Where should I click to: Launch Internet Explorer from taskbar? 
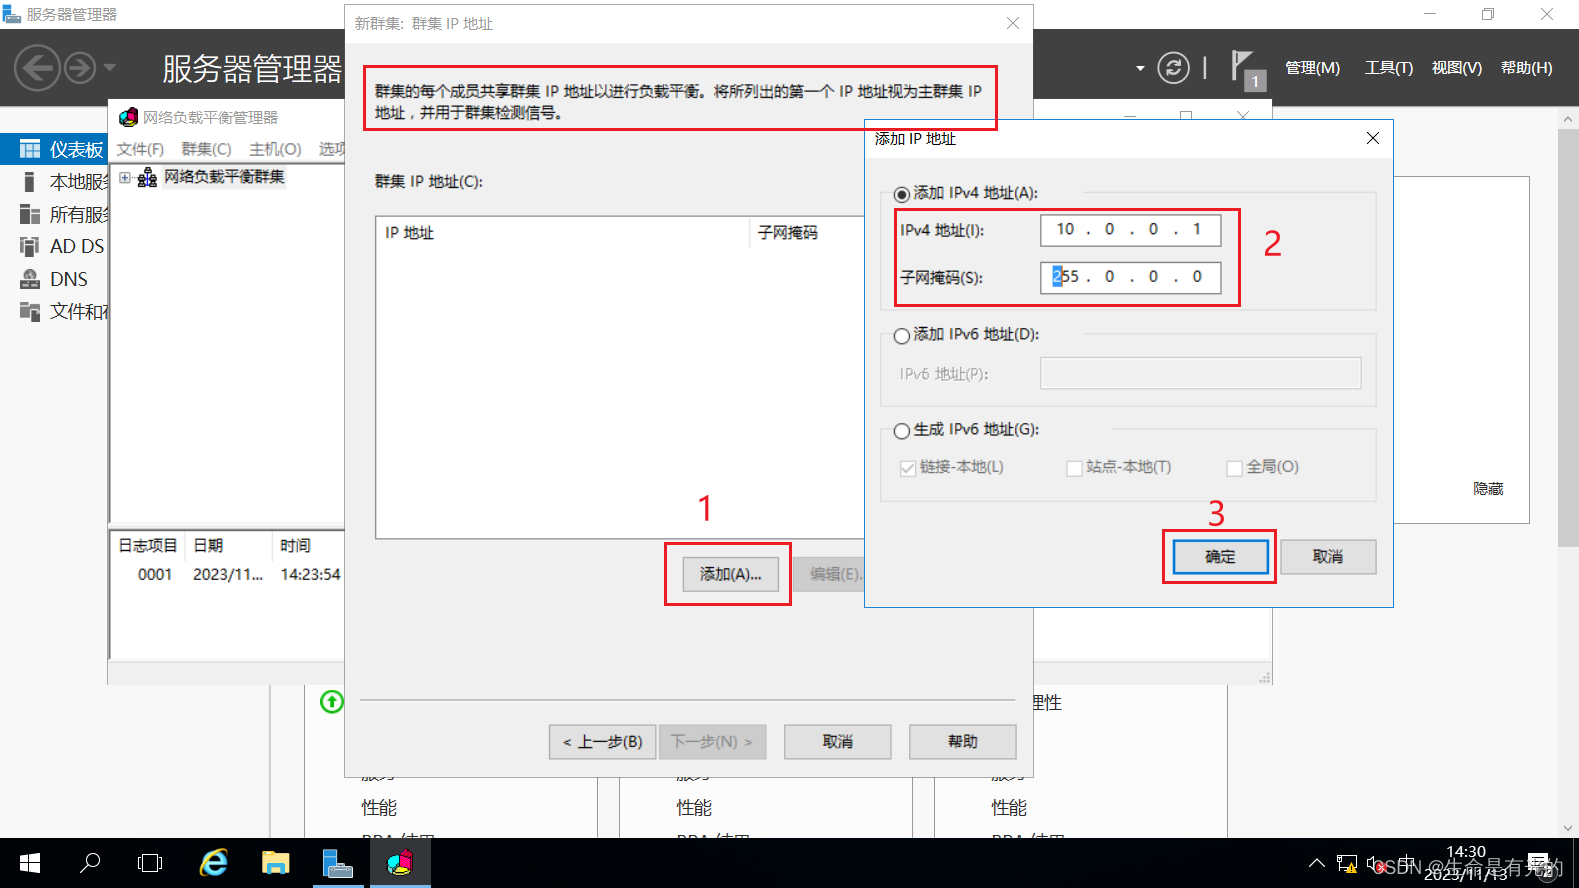(x=213, y=862)
